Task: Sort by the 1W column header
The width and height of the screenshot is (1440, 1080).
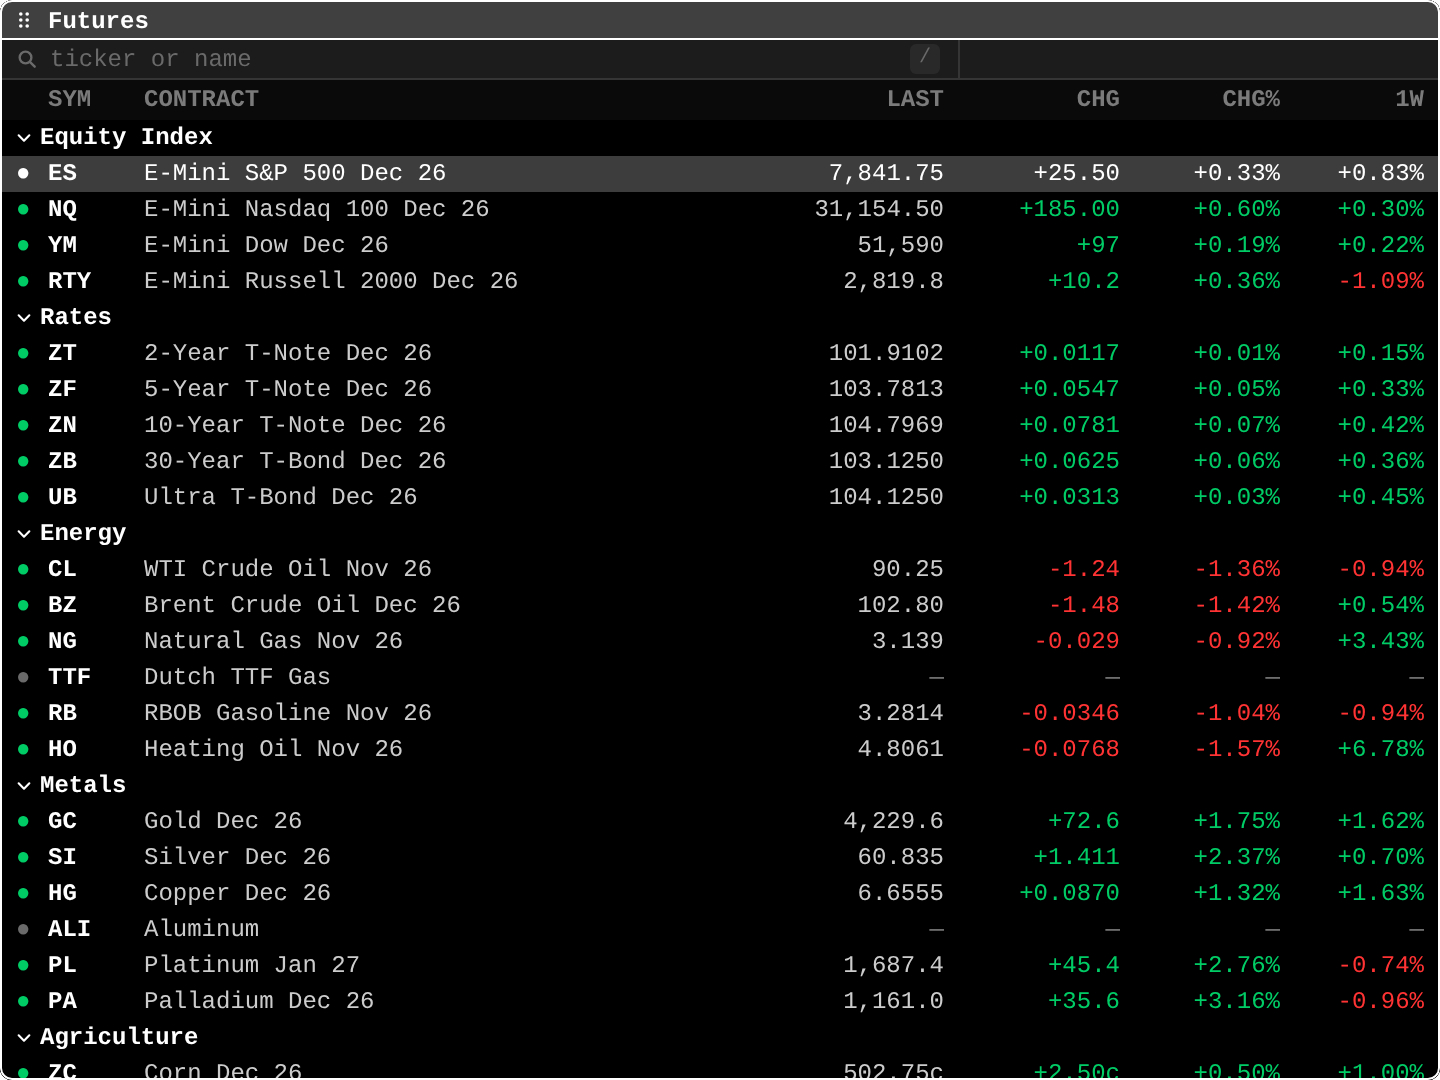Action: [x=1410, y=99]
